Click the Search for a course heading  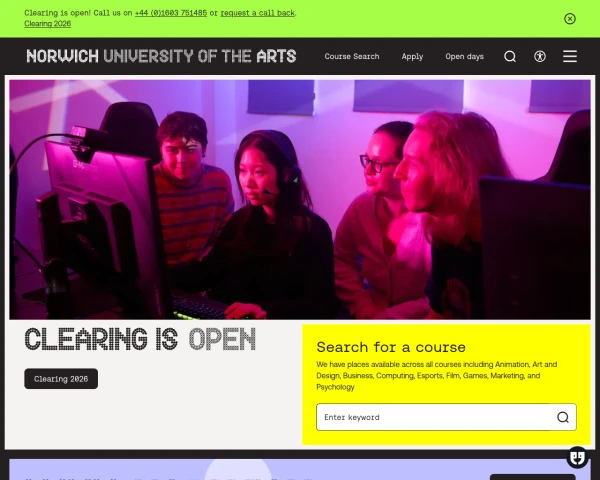tap(391, 347)
